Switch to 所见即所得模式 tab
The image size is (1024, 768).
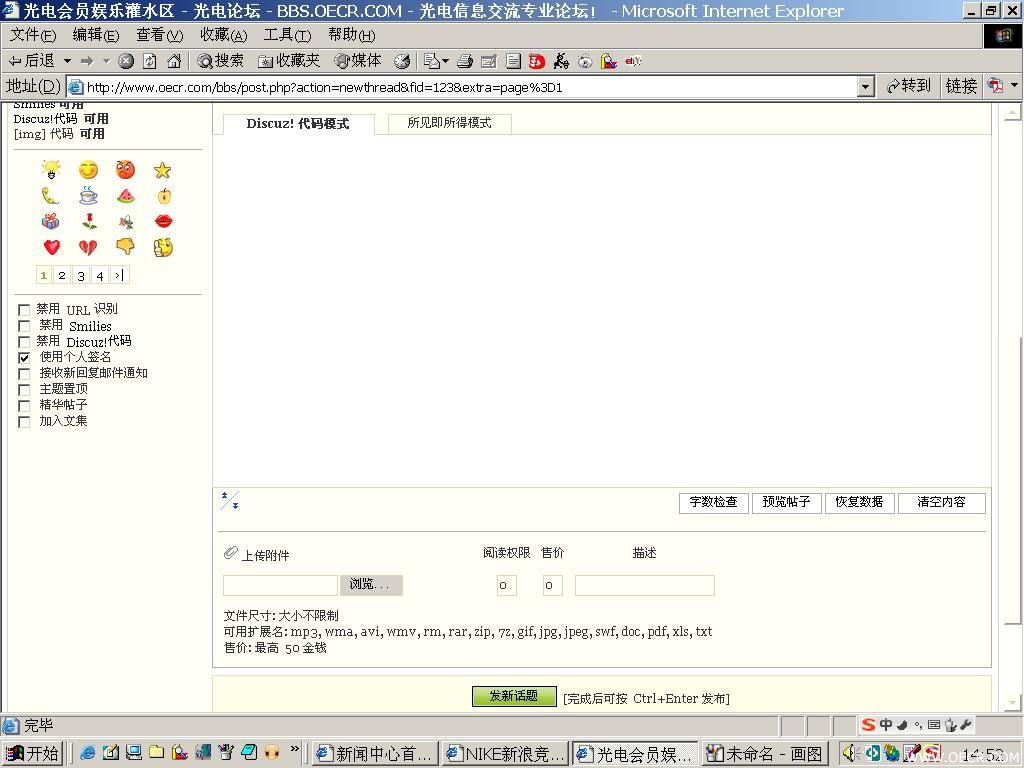click(x=449, y=123)
